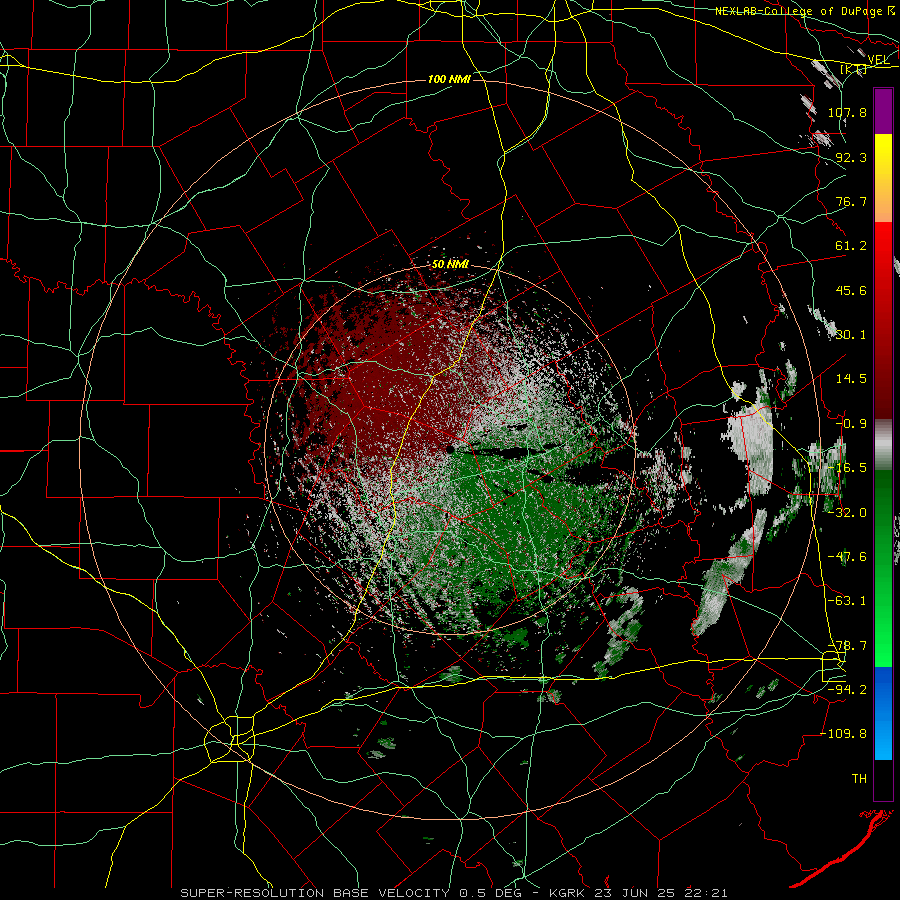Viewport: 900px width, 900px height.
Task: Click the 50 NMI range ring label
Action: point(451,265)
